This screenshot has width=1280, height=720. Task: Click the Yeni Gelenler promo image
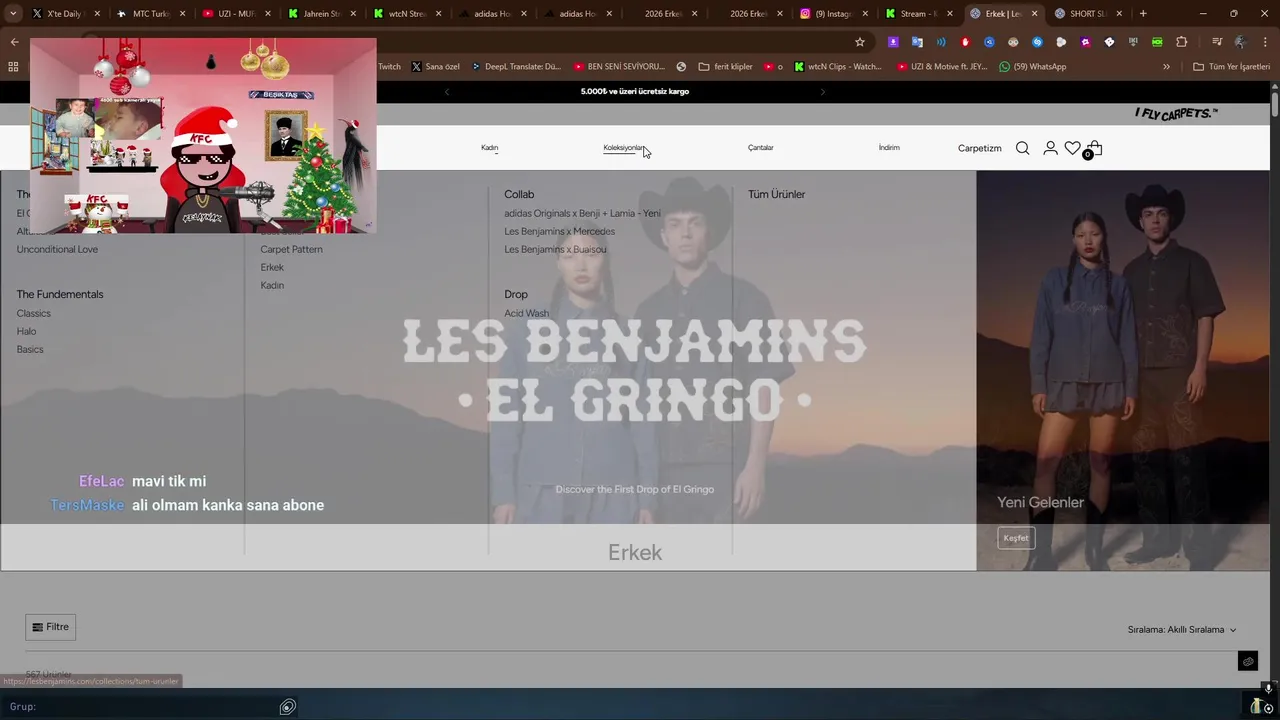[1123, 370]
